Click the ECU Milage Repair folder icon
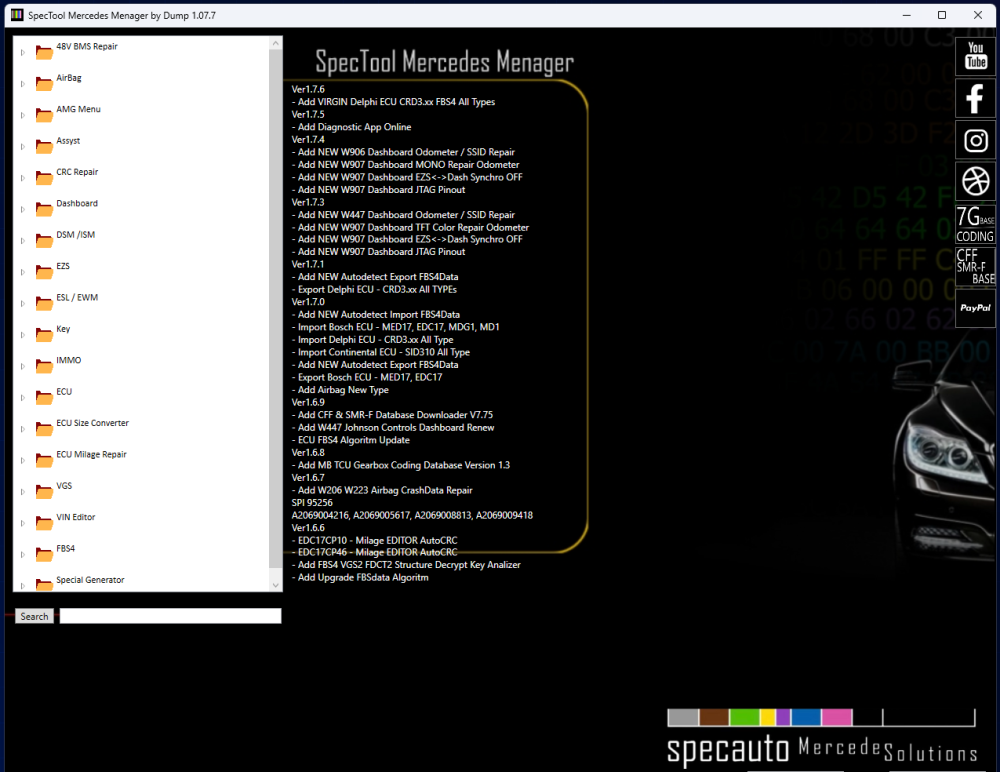Image resolution: width=1000 pixels, height=772 pixels. coord(44,459)
